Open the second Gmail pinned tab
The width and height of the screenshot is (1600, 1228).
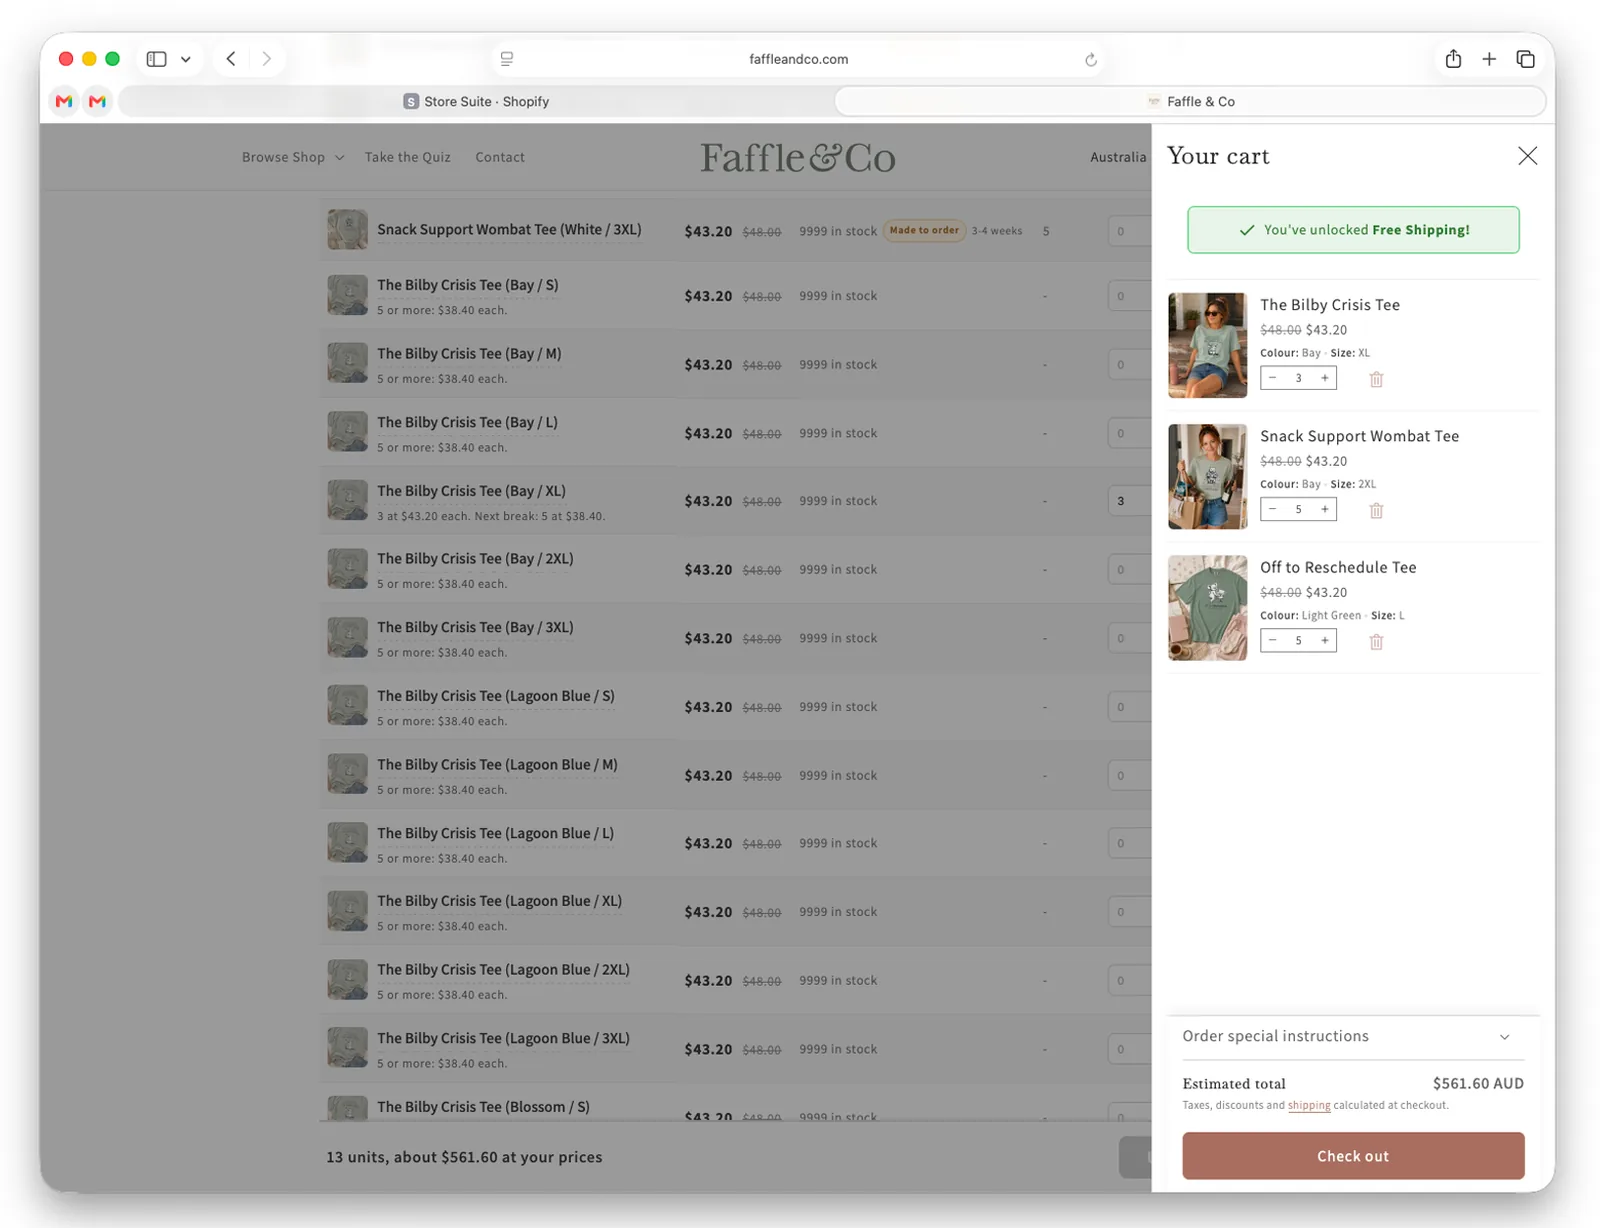[97, 101]
